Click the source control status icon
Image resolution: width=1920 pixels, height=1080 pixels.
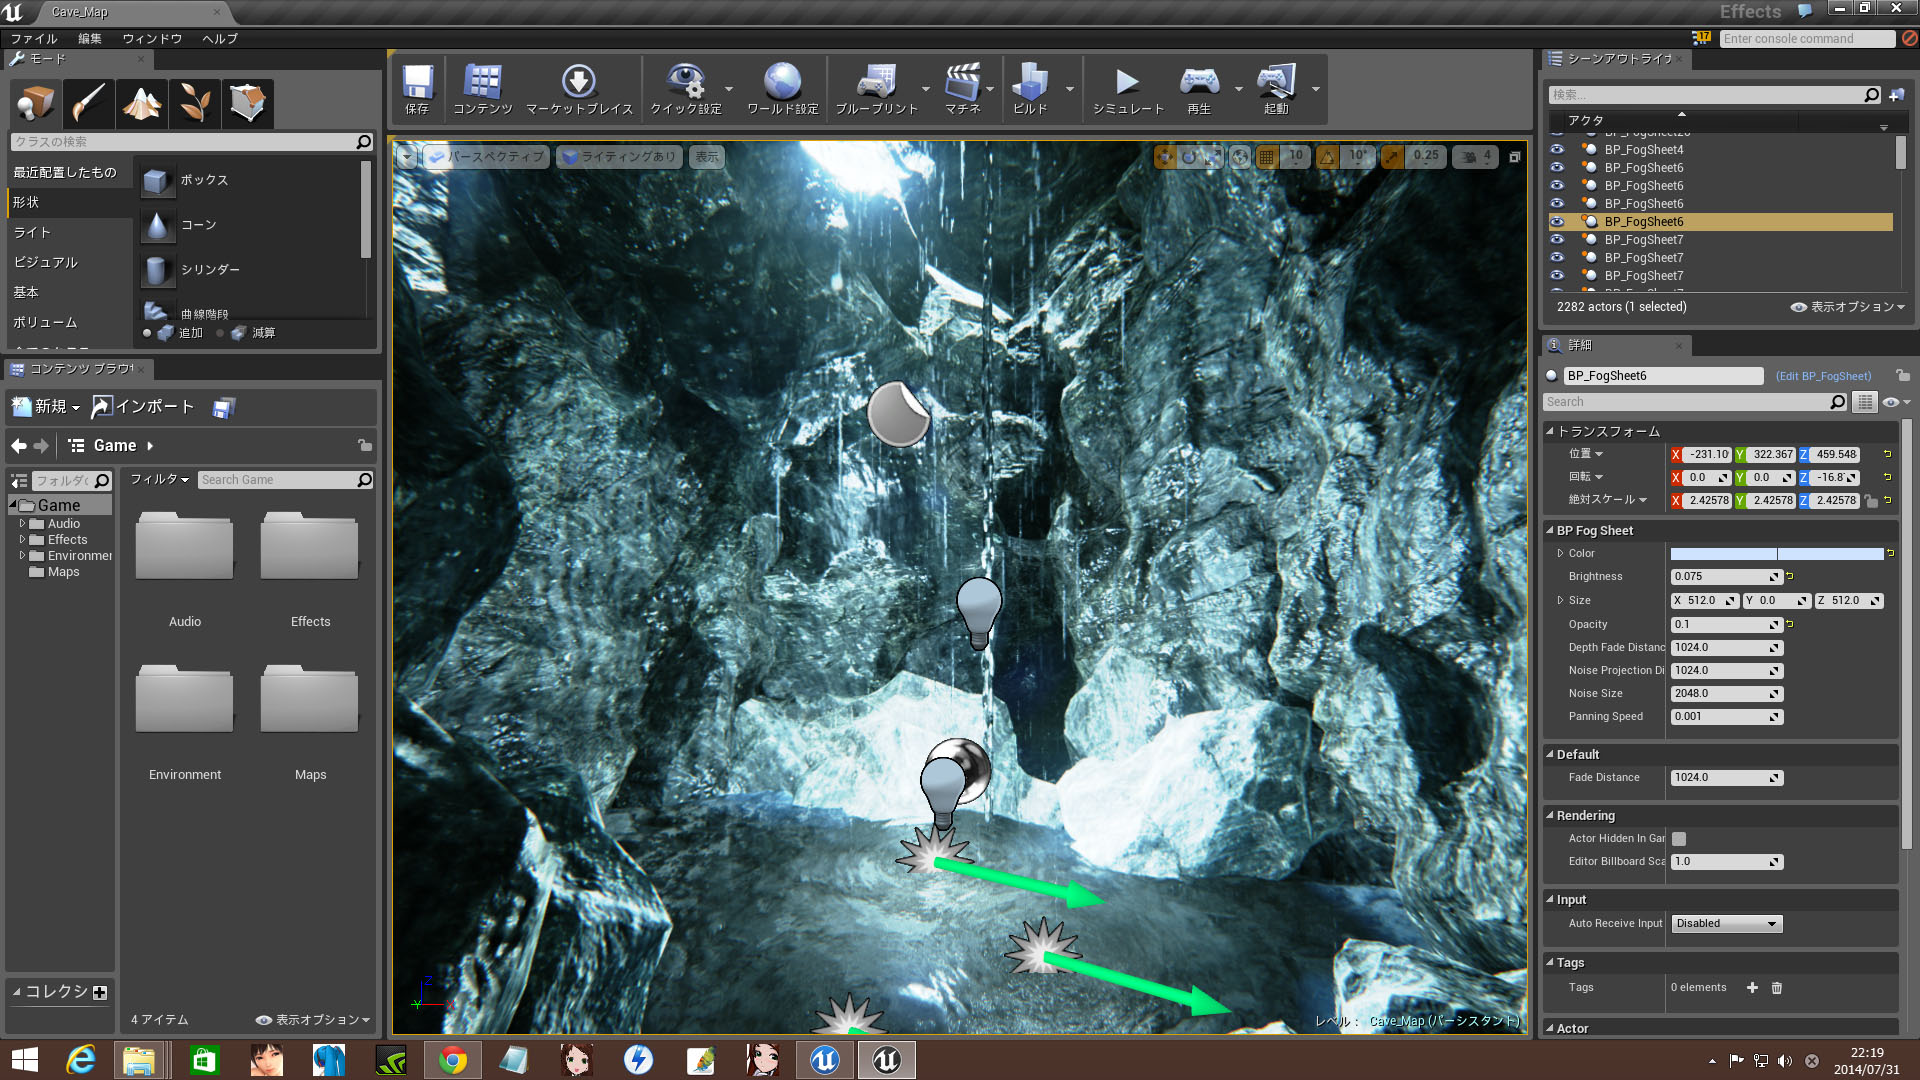pyautogui.click(x=1910, y=38)
